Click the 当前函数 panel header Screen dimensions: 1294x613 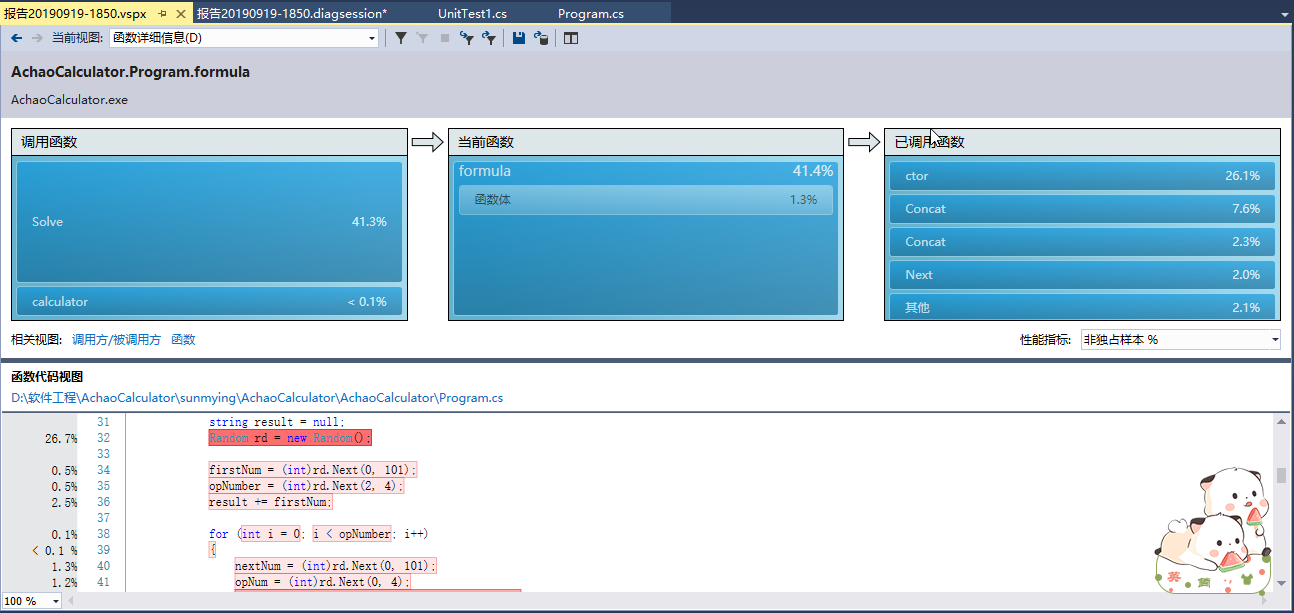646,142
